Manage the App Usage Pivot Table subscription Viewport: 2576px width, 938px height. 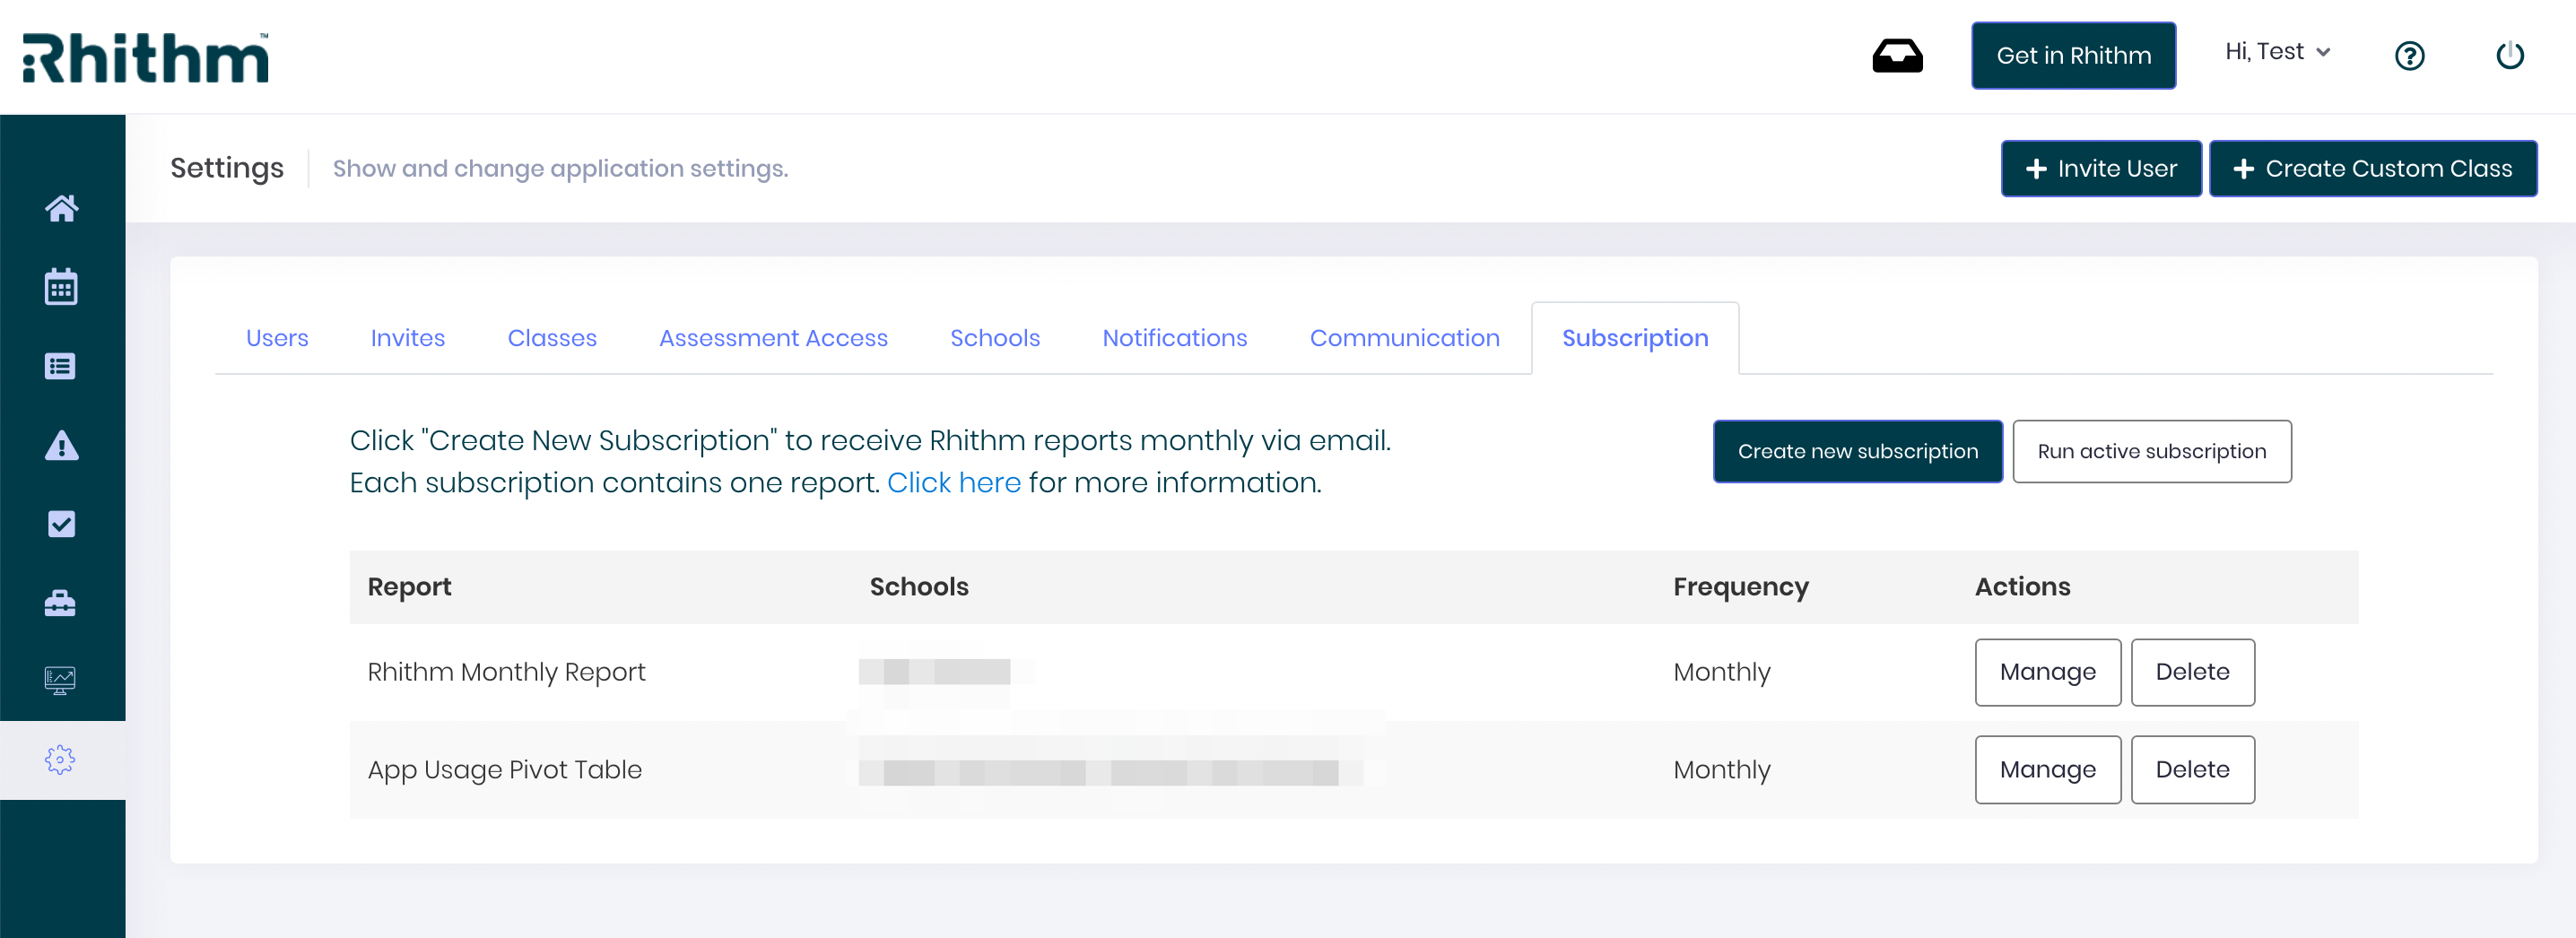[x=2047, y=769]
